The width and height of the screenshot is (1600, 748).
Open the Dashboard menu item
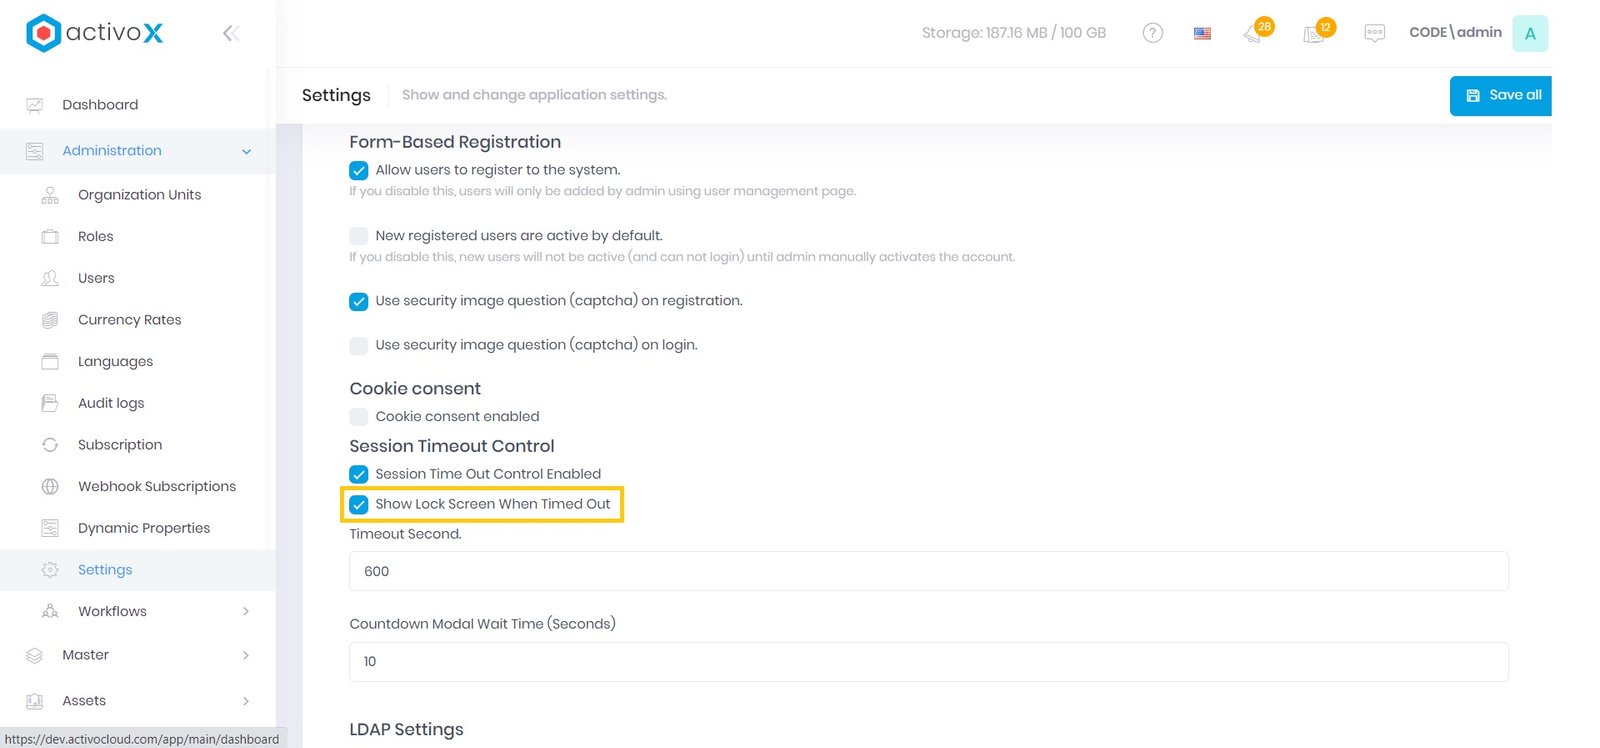[100, 105]
